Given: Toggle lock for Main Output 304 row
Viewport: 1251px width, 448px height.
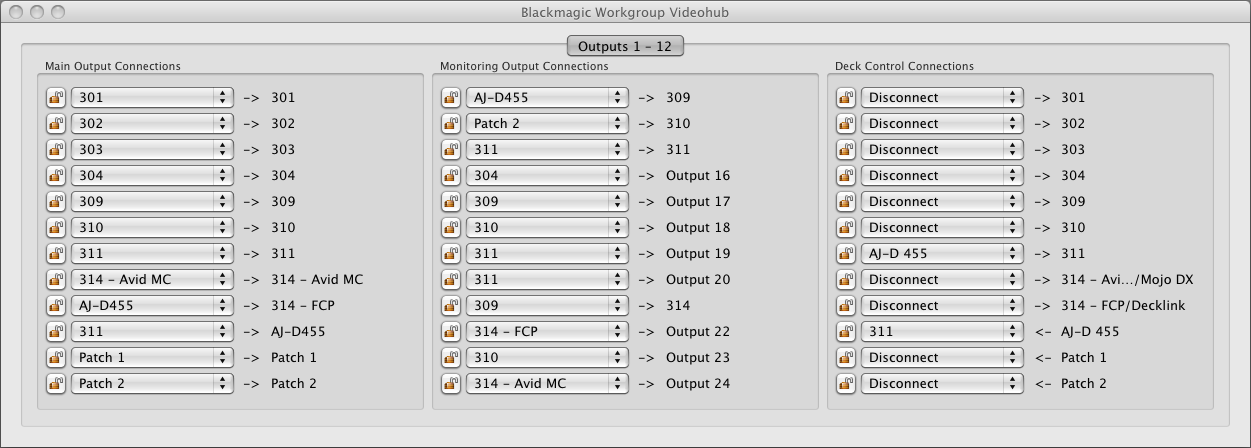Looking at the screenshot, I should pos(56,176).
